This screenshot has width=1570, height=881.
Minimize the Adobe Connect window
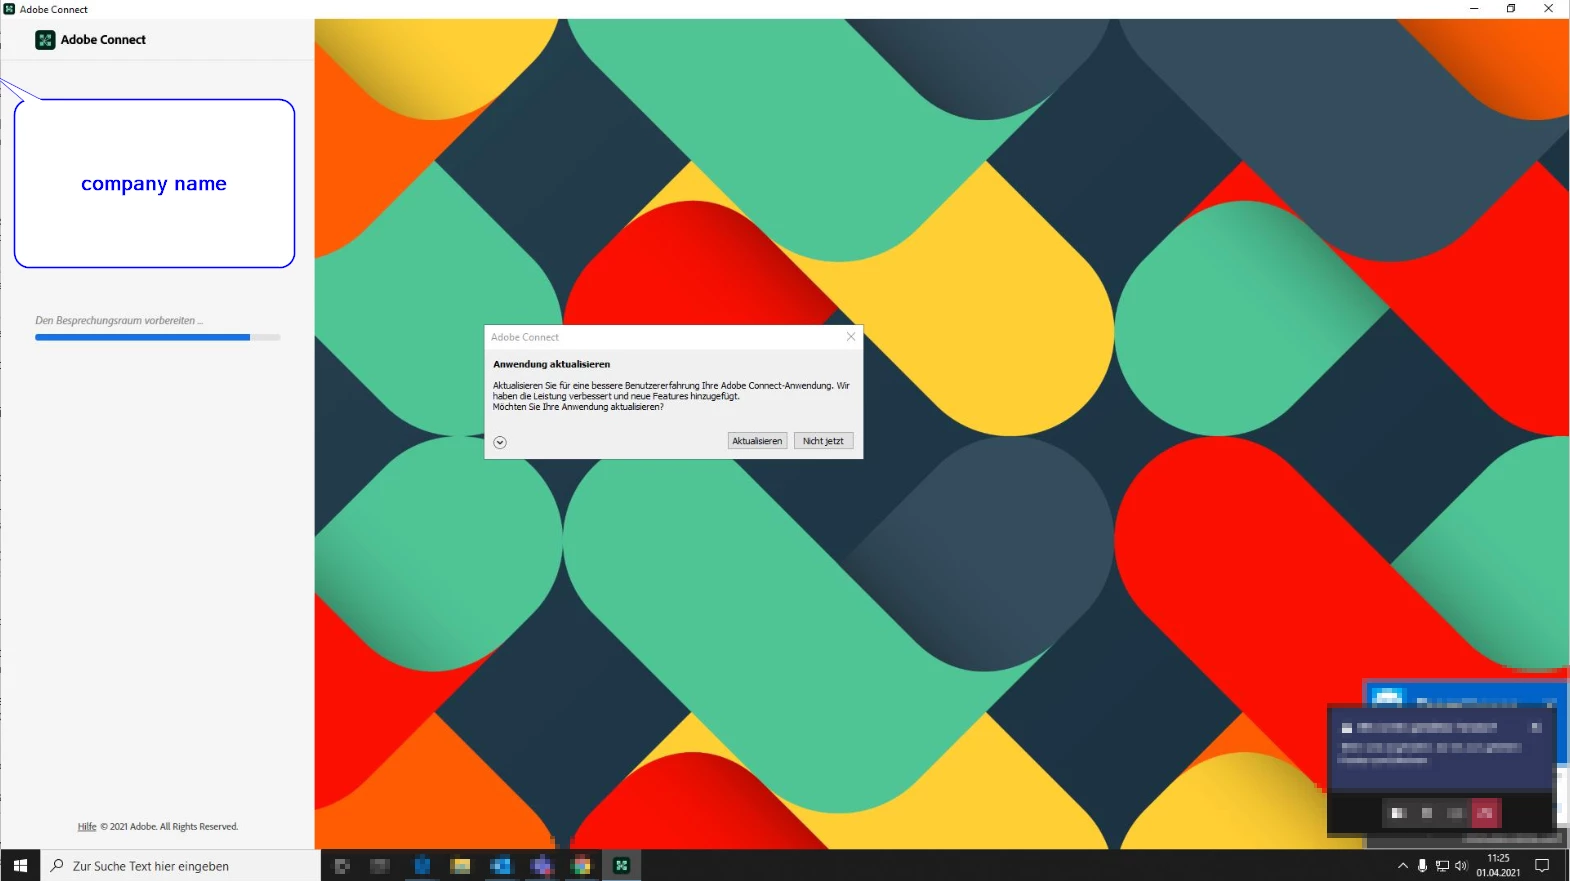click(x=1473, y=9)
